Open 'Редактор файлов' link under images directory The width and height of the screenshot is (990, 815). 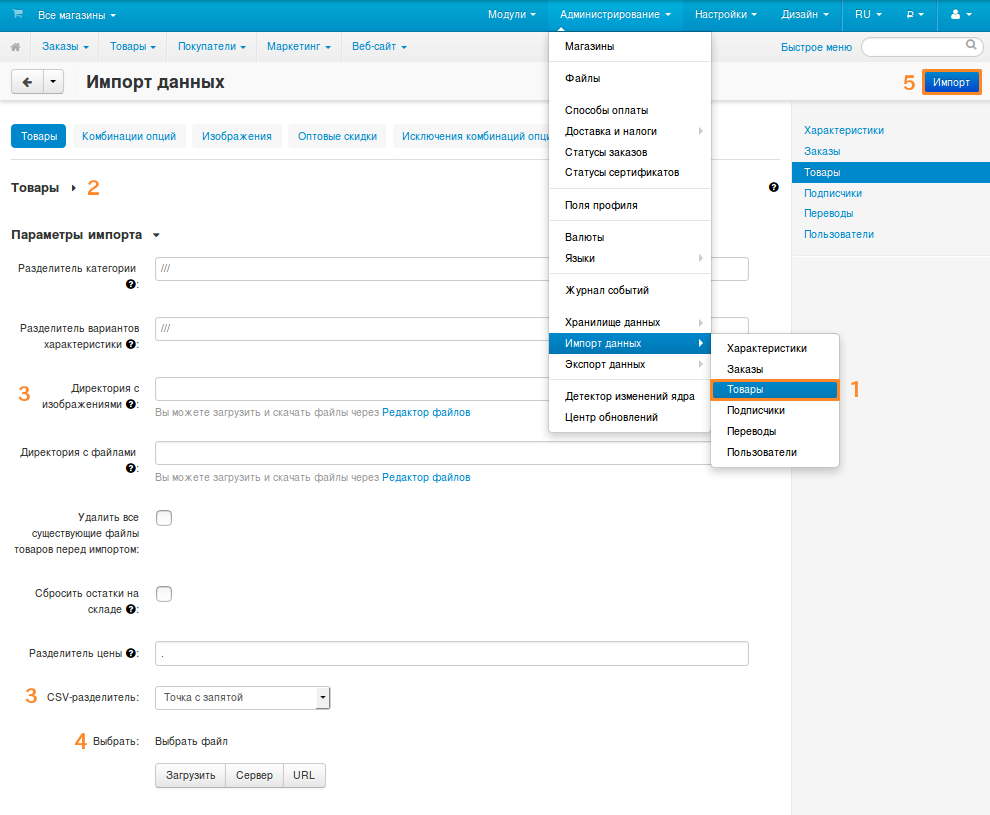(426, 412)
